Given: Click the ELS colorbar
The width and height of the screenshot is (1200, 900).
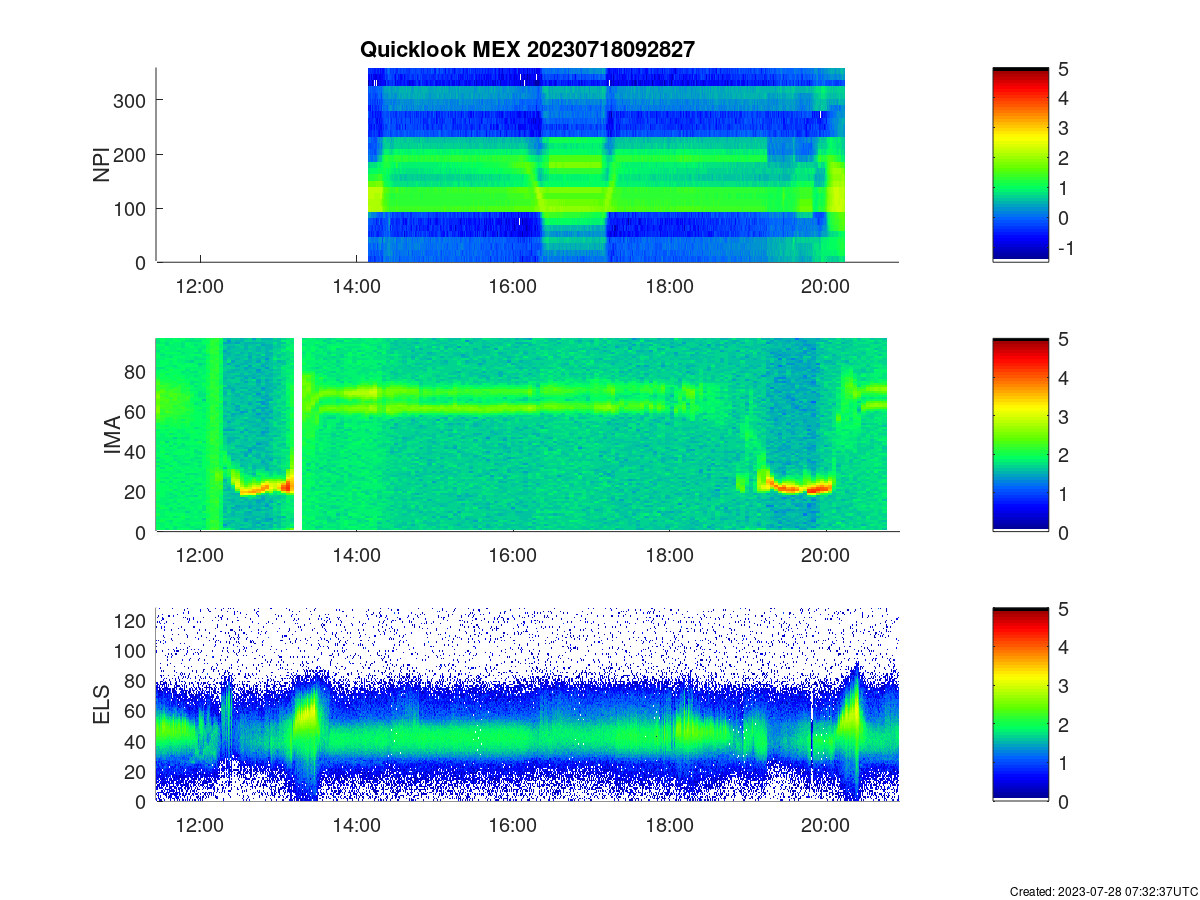Looking at the screenshot, I should pyautogui.click(x=1020, y=705).
